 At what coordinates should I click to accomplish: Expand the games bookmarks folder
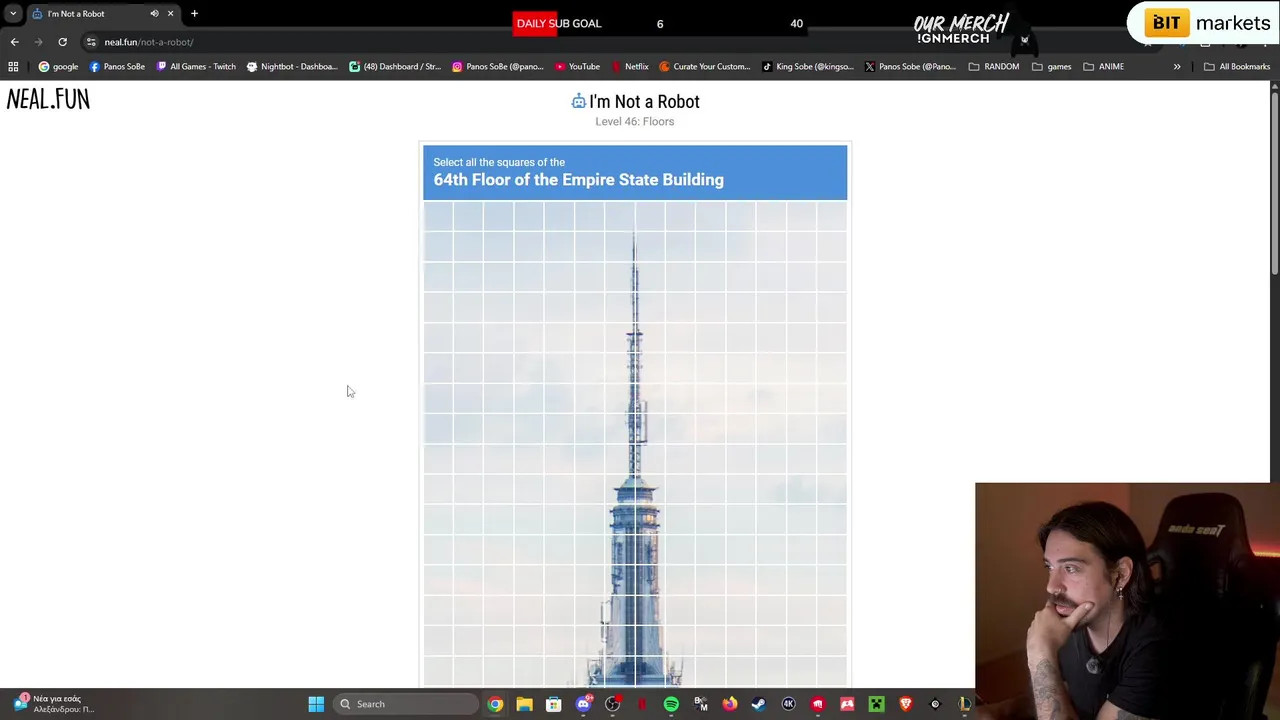click(x=1052, y=67)
